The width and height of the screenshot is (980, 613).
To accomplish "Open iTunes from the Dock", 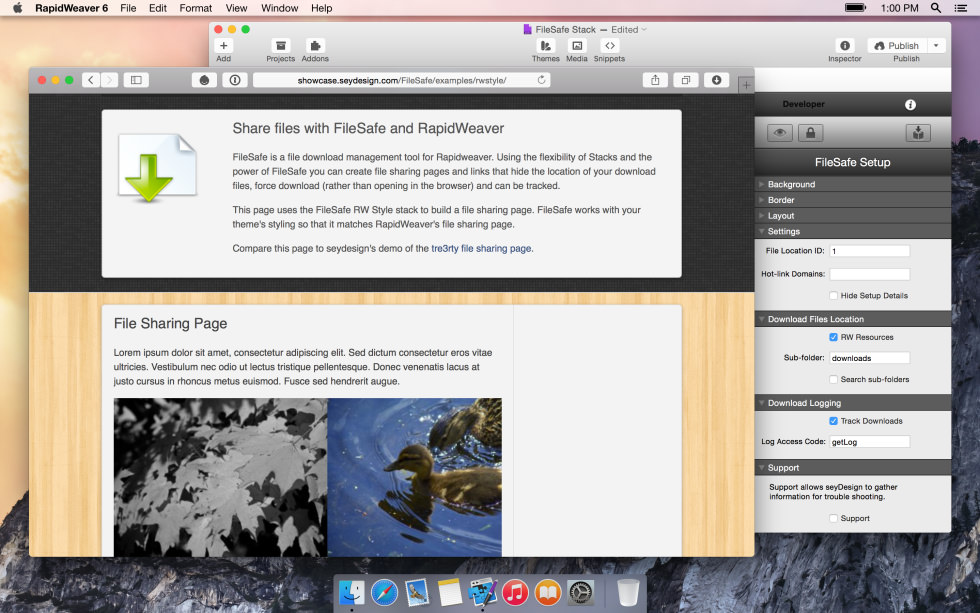I will pyautogui.click(x=515, y=592).
